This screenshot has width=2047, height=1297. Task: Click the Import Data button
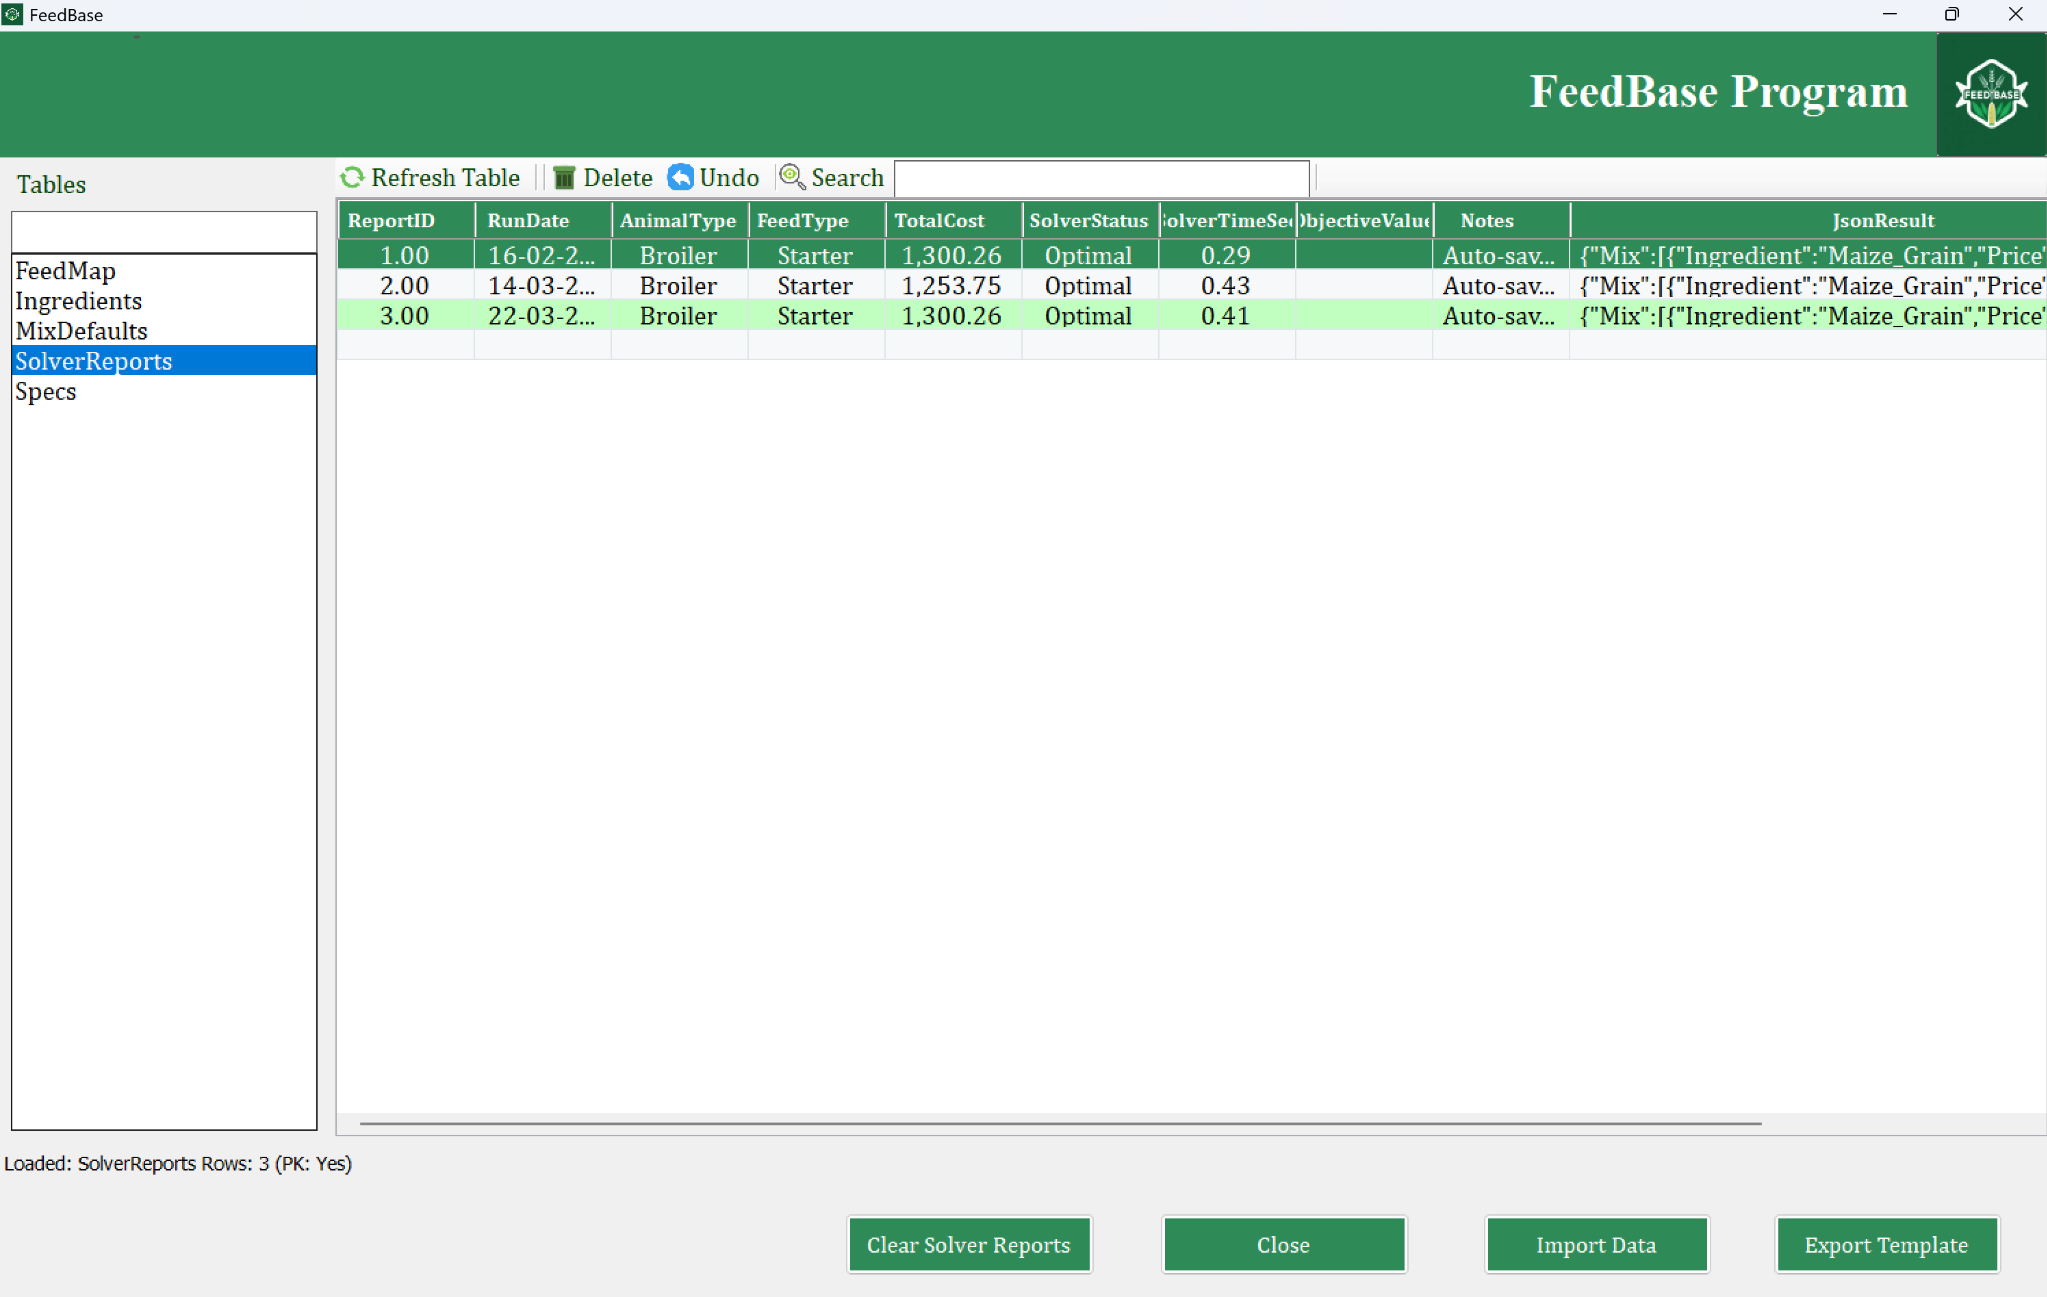[x=1595, y=1244]
